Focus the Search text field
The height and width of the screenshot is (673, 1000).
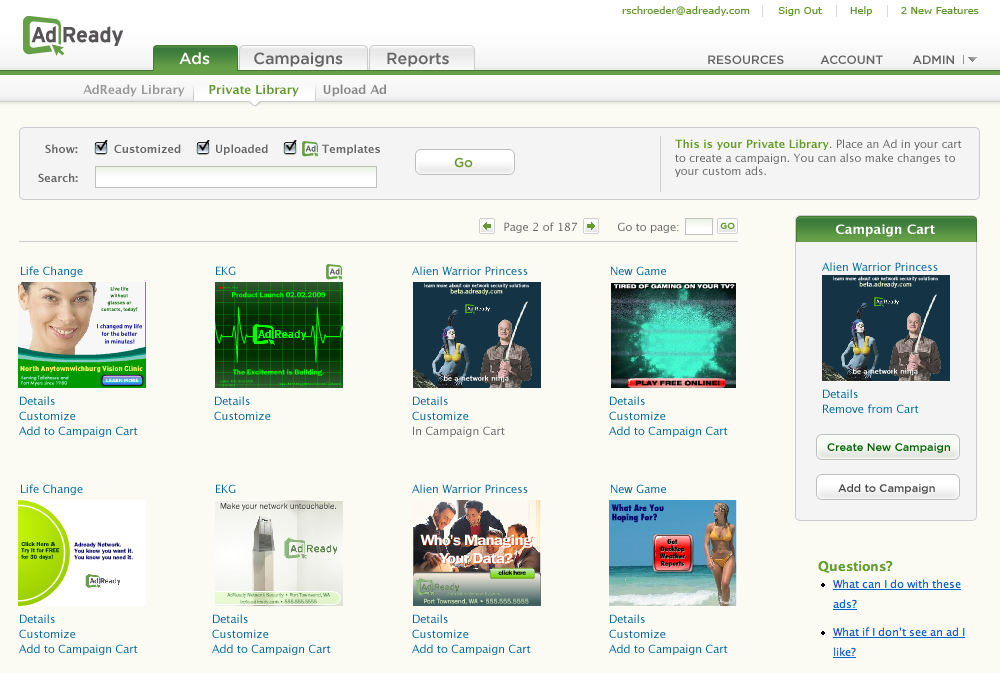236,177
